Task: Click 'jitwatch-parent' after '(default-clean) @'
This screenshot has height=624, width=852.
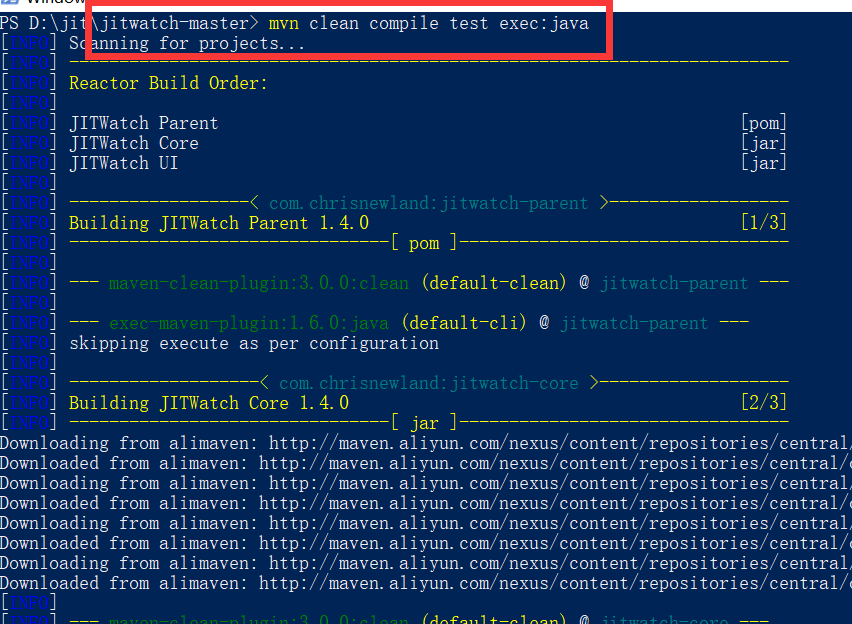Action: 674,283
